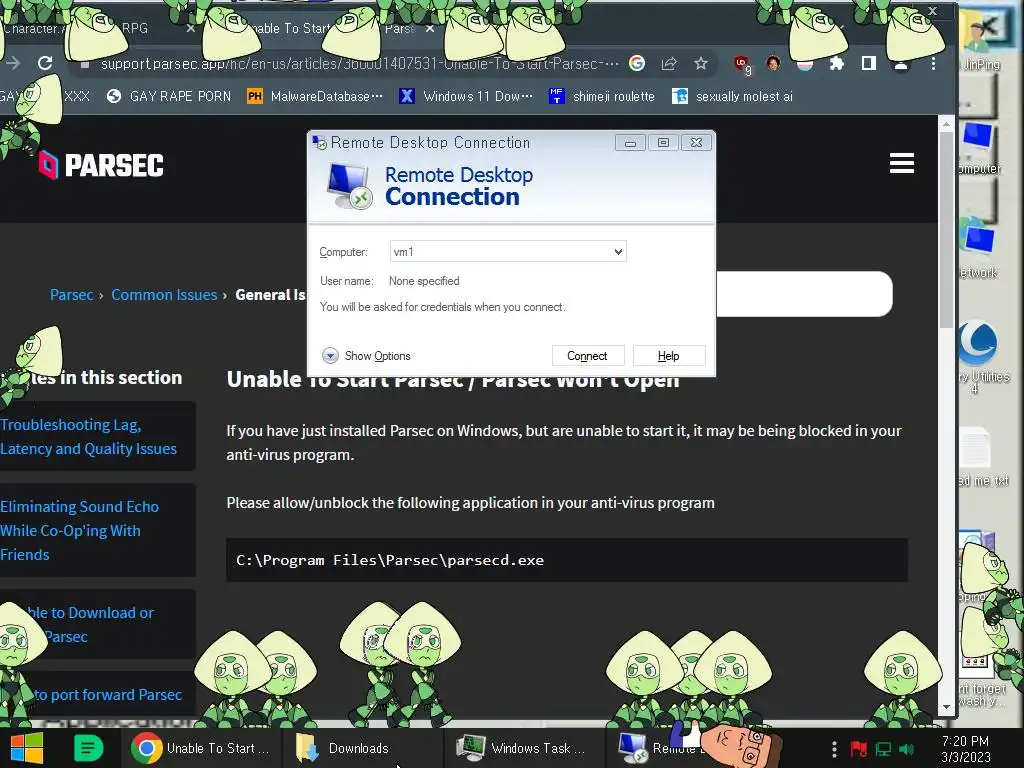Viewport: 1024px width, 768px height.
Task: Open the shimeji roulette bookmark
Action: [602, 97]
